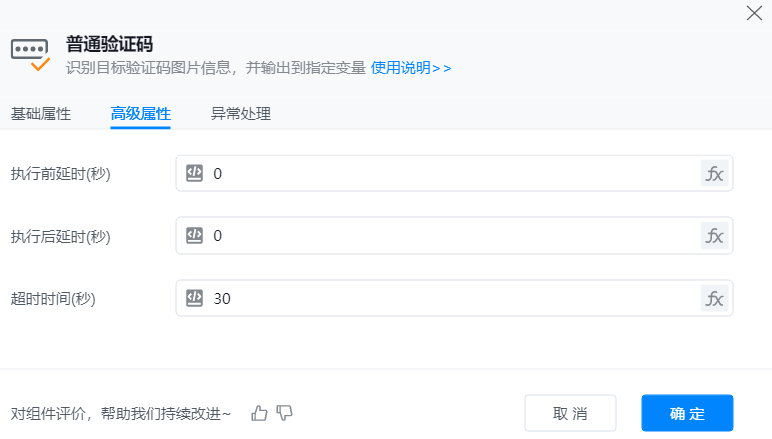
Task: Click code icon in 执行前延时 field
Action: pyautogui.click(x=195, y=173)
